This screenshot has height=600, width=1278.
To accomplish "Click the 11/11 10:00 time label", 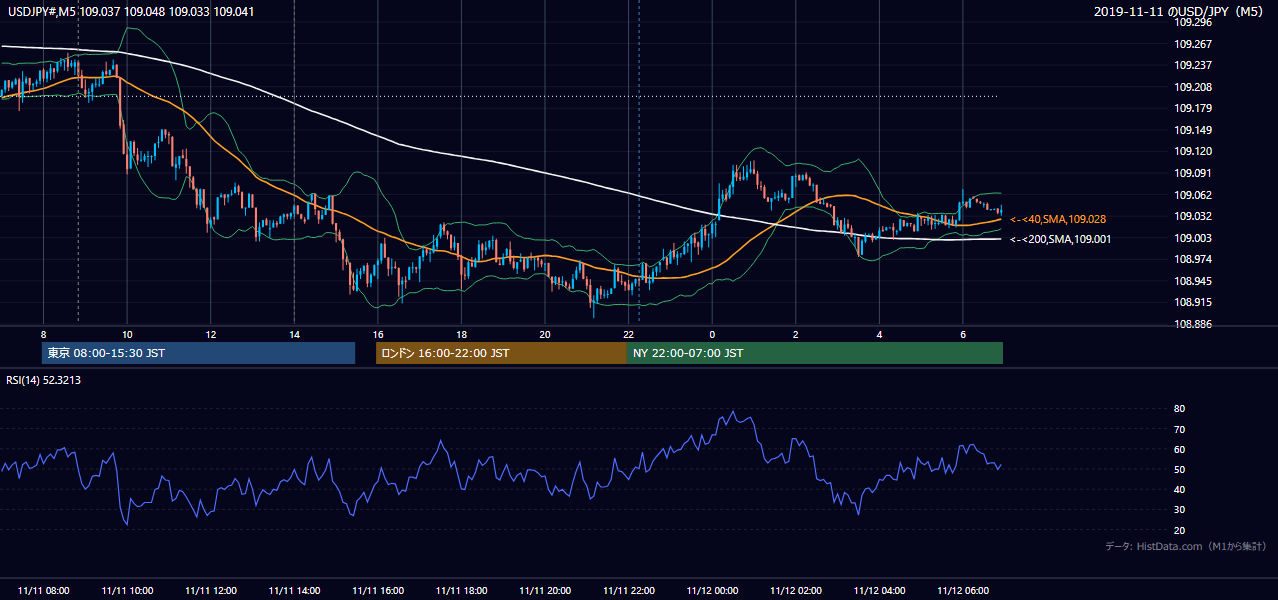I will [x=127, y=591].
